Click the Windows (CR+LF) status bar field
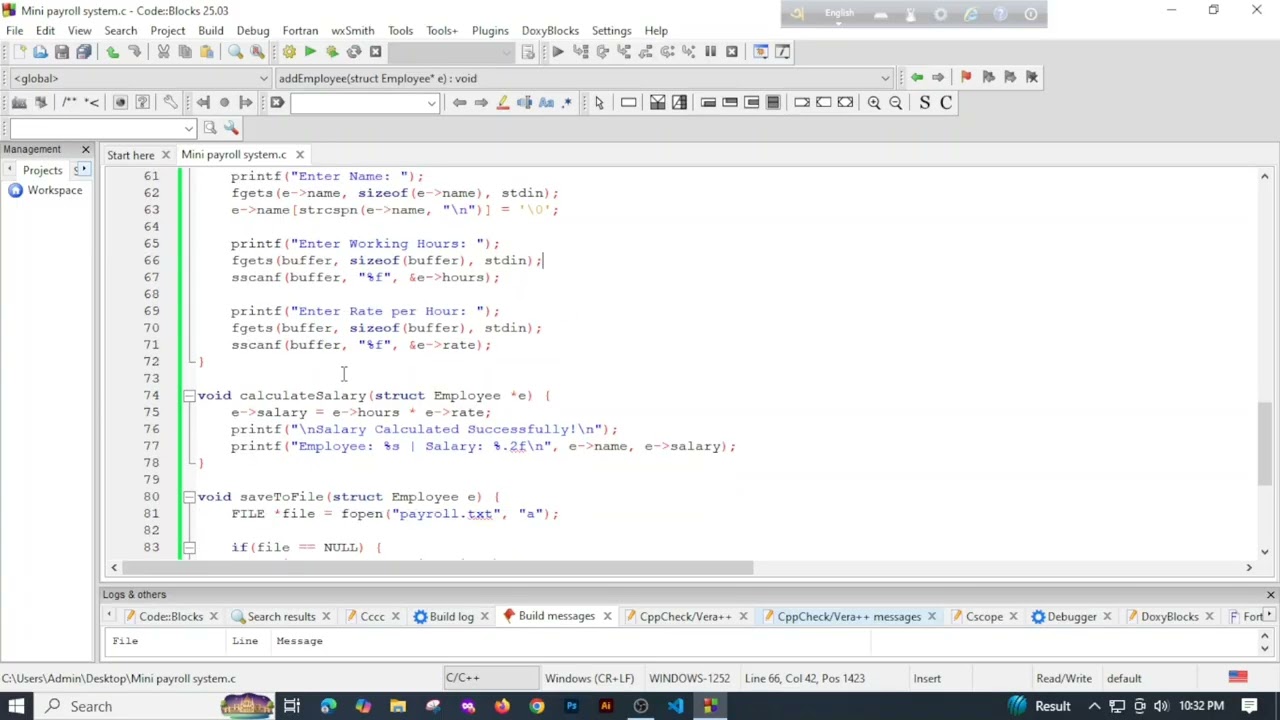Viewport: 1280px width, 720px height. (589, 679)
